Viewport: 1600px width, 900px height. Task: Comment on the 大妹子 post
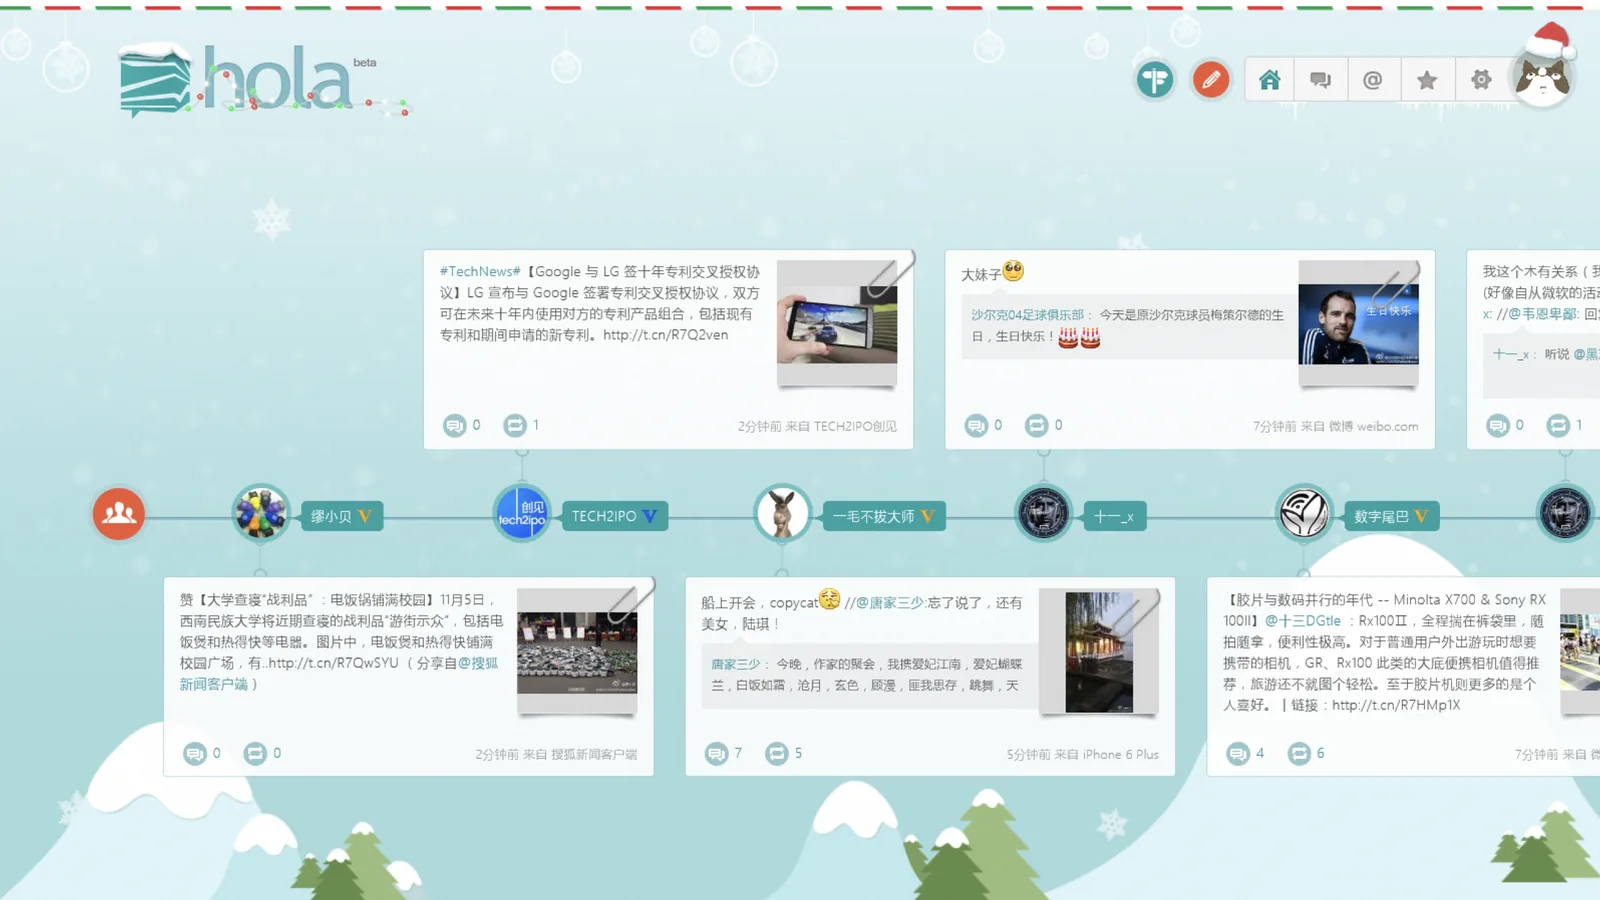tap(976, 426)
